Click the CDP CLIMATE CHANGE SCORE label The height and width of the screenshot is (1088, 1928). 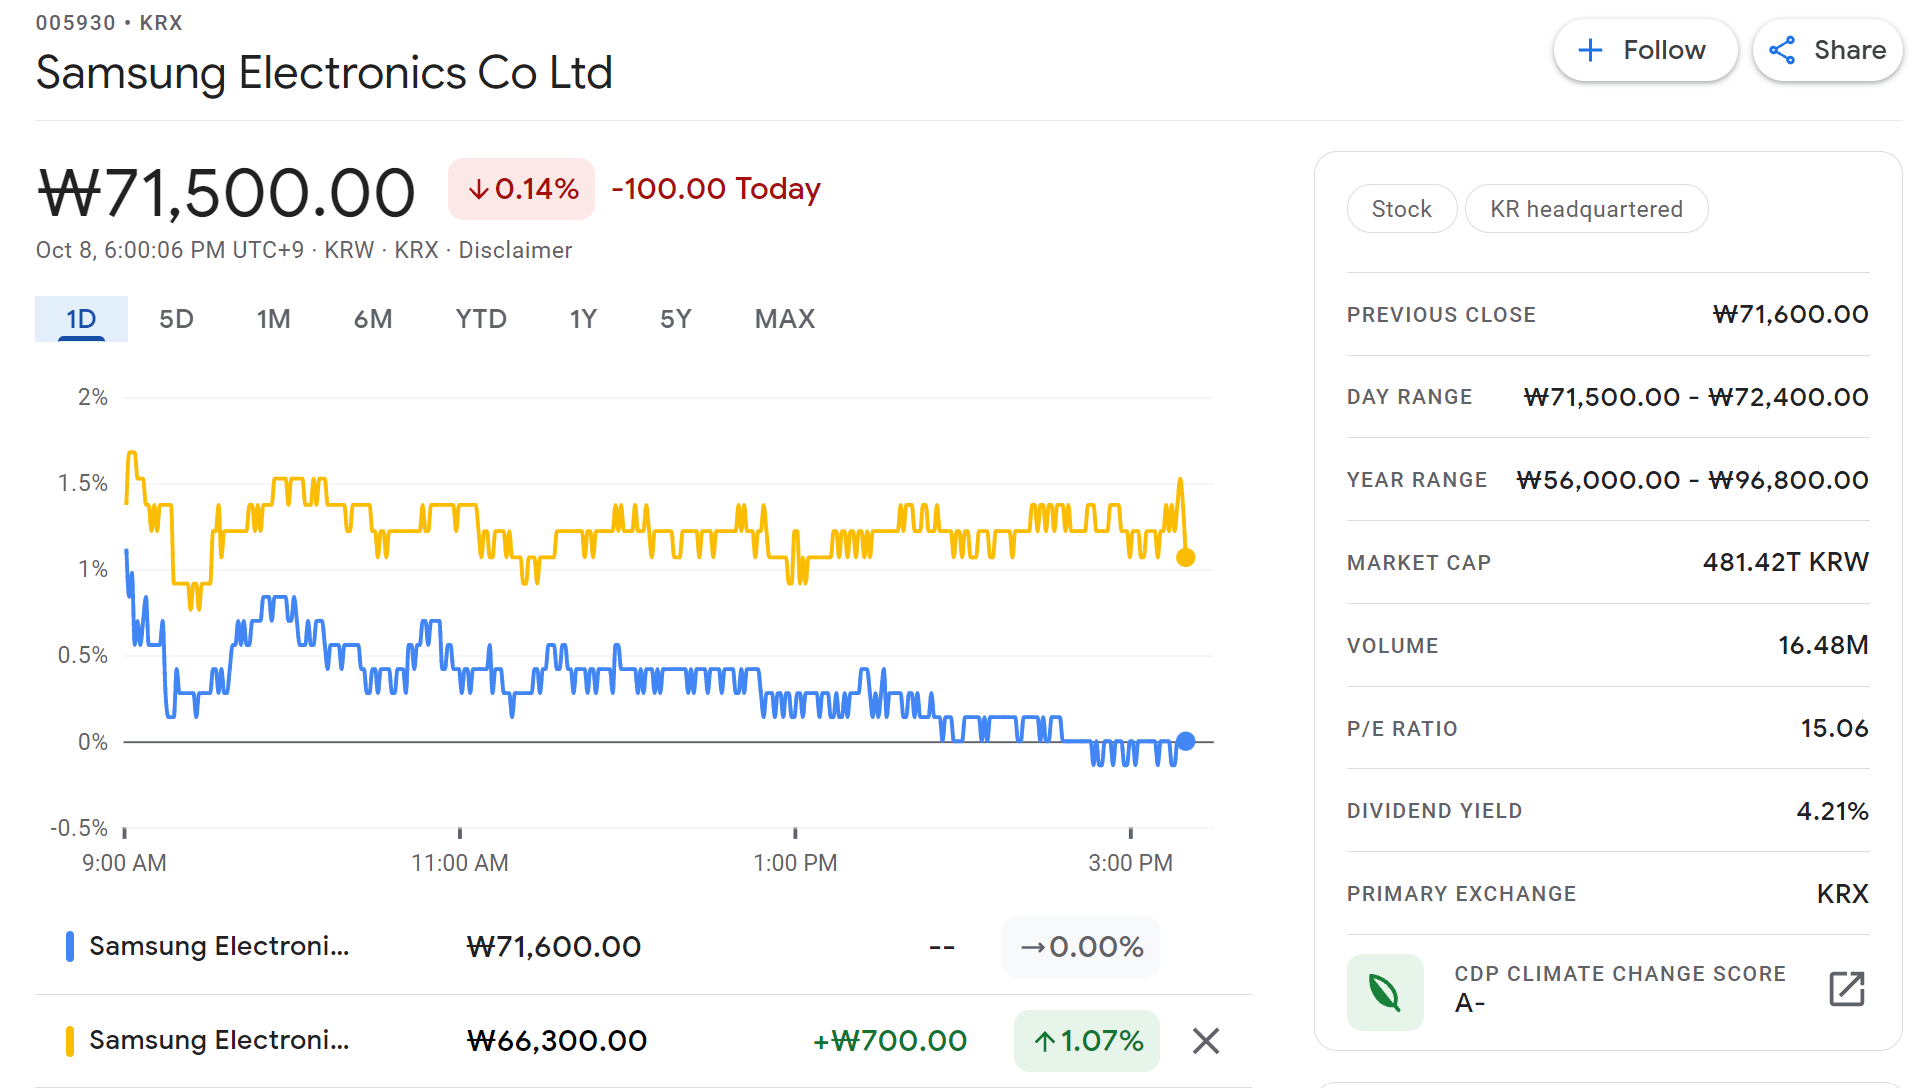1620,974
